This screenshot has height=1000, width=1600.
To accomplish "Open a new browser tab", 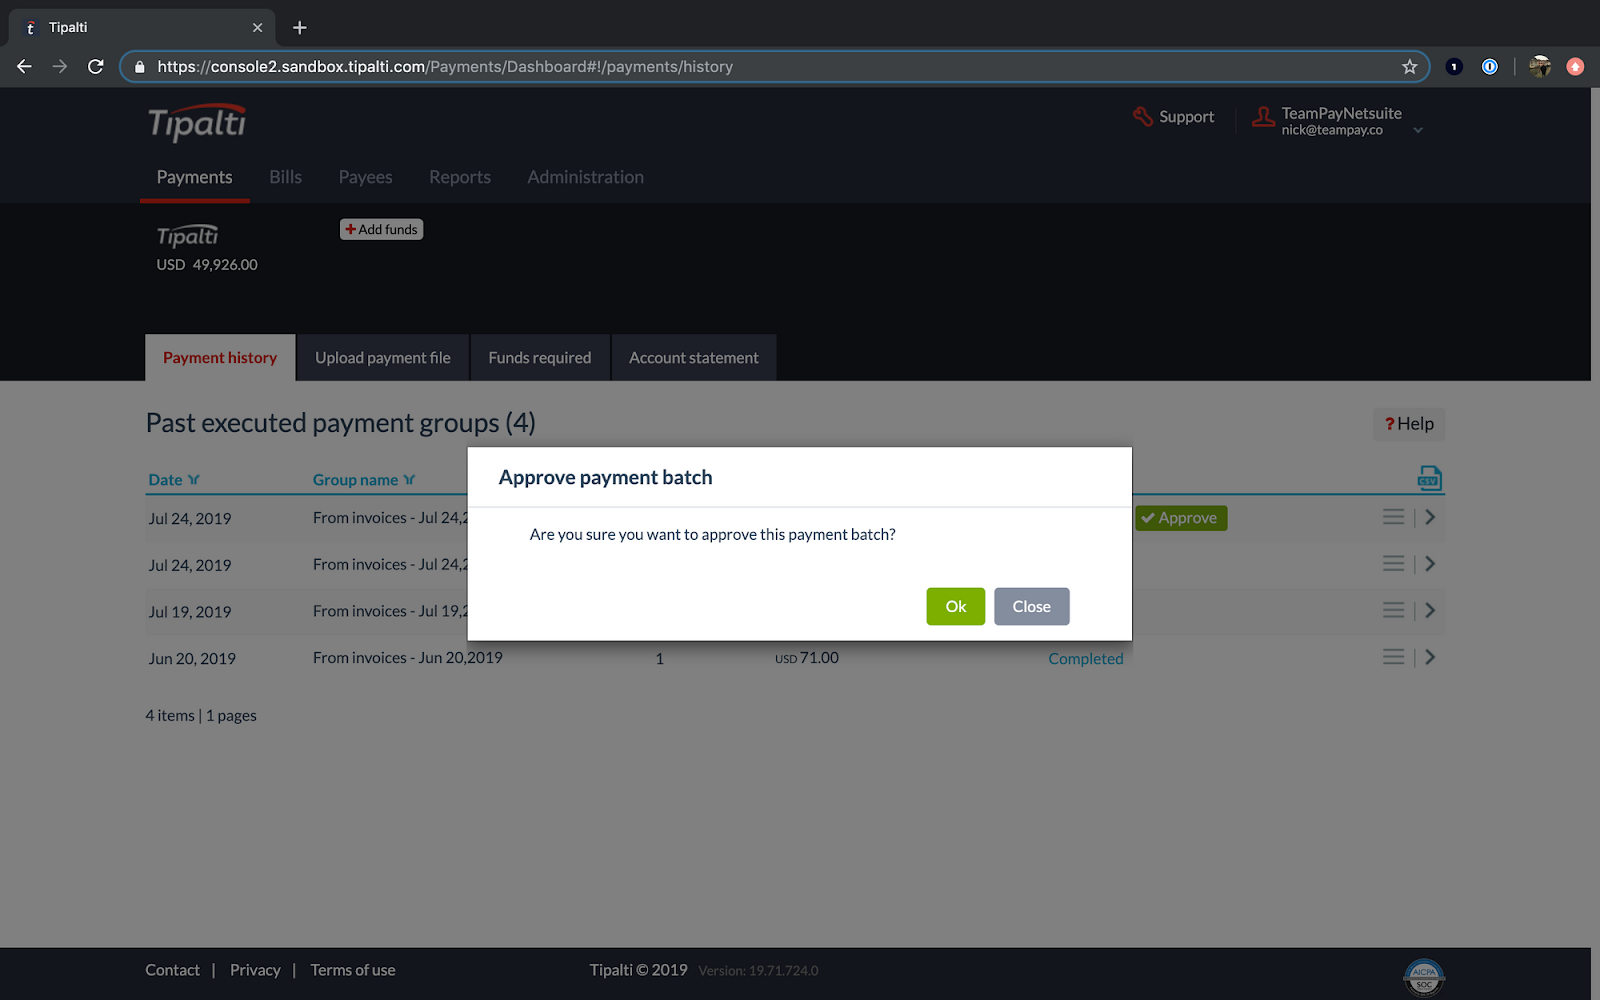I will click(x=299, y=28).
